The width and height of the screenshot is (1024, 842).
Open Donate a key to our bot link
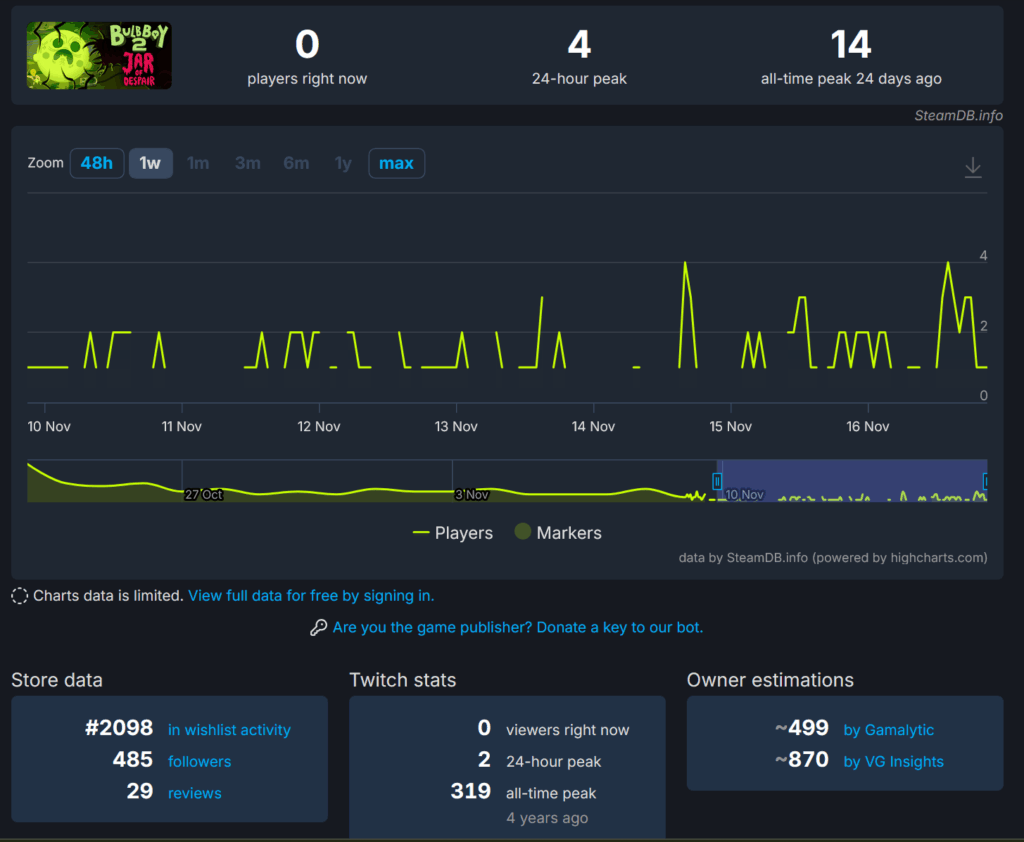coord(517,627)
